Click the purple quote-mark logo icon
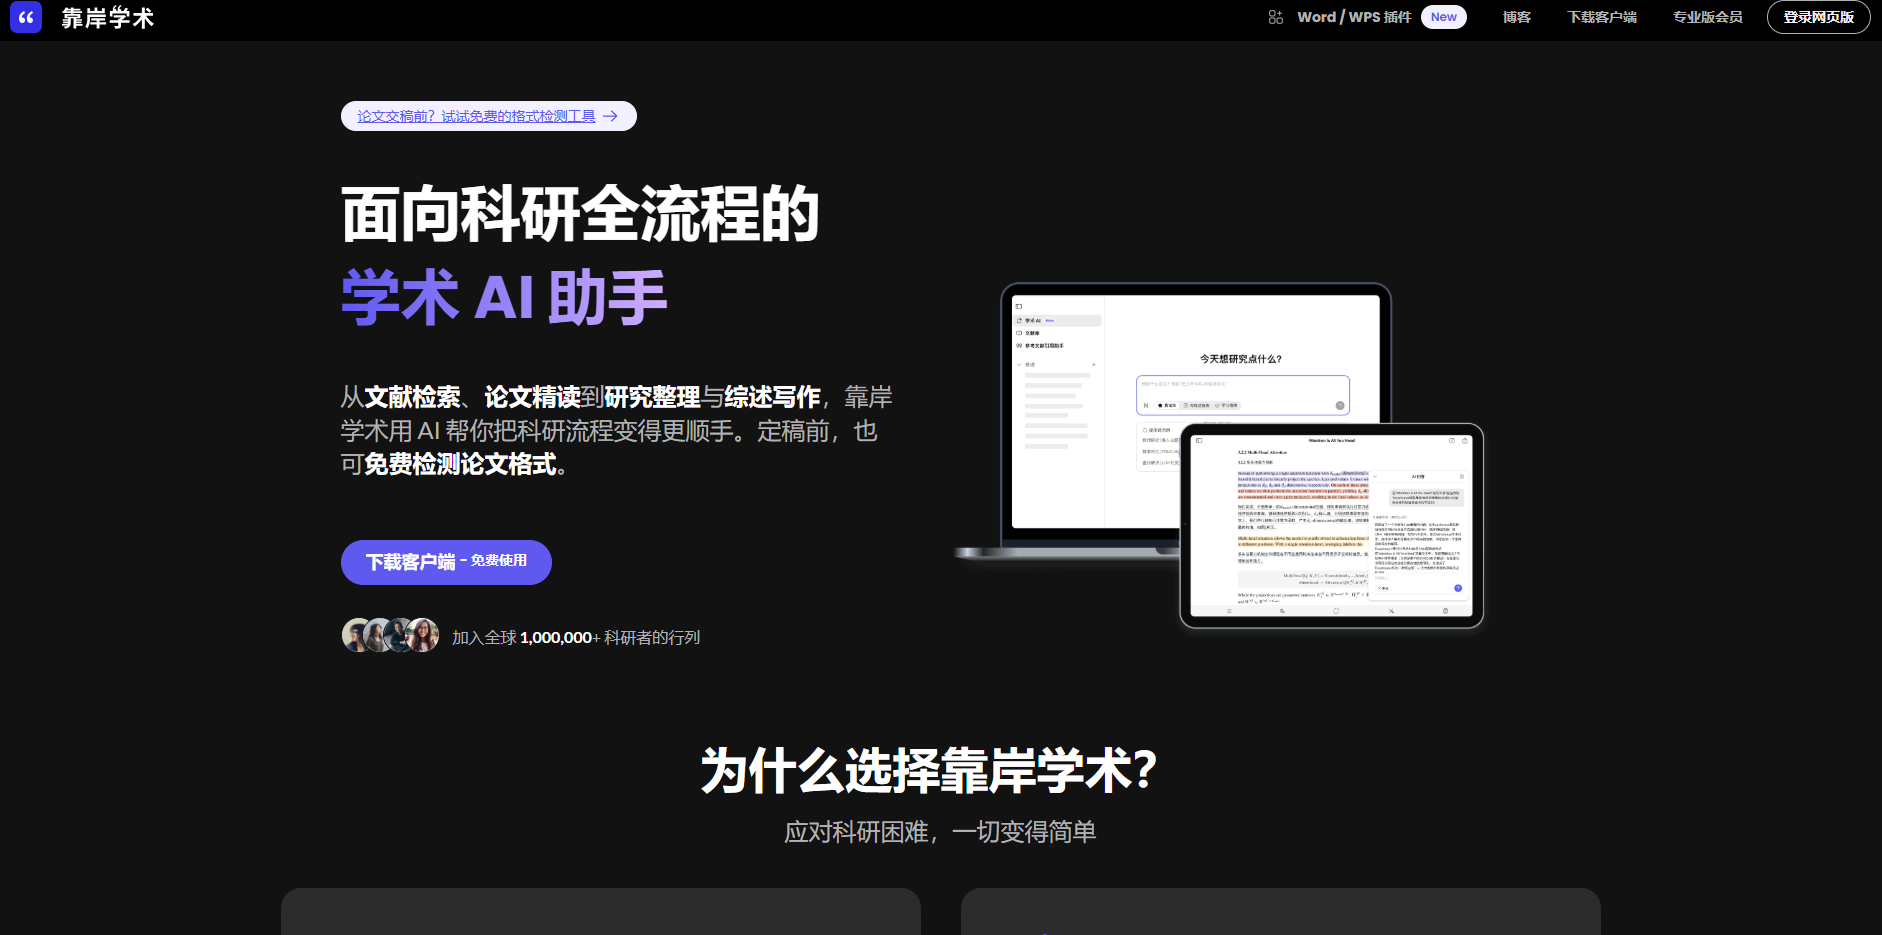The image size is (1882, 935). 26,17
